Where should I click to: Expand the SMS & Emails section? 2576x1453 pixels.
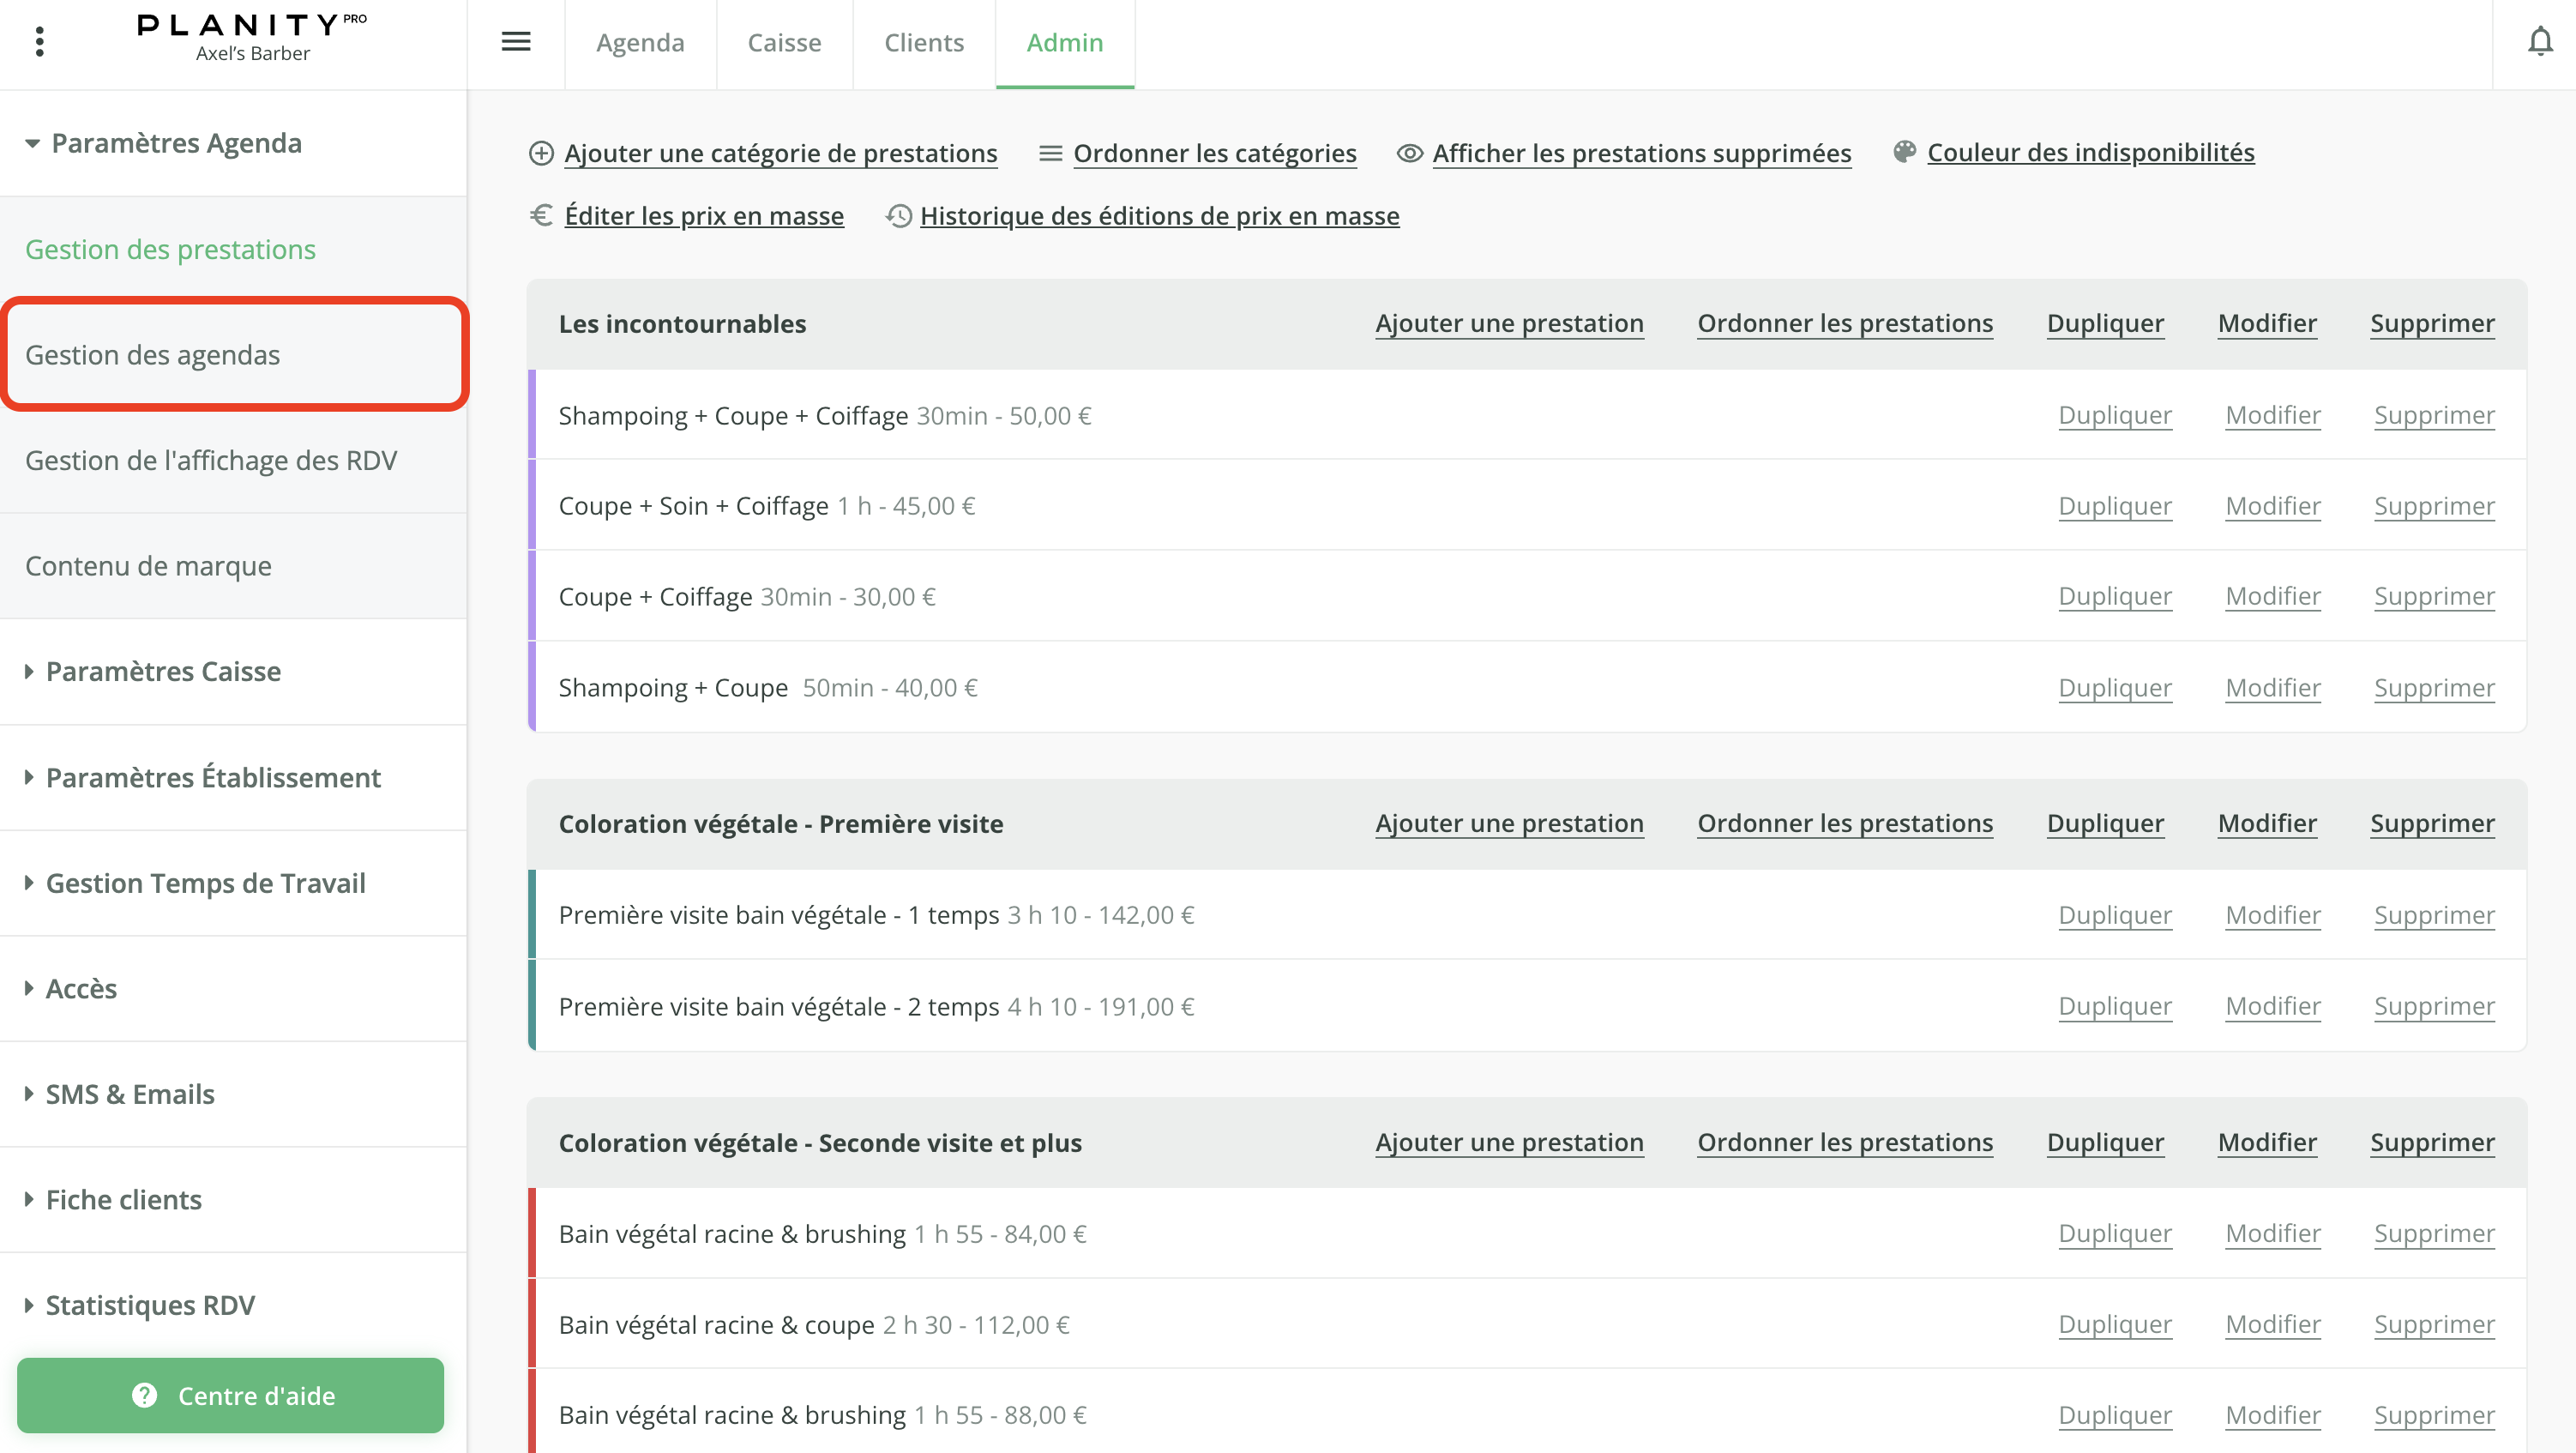click(x=129, y=1094)
